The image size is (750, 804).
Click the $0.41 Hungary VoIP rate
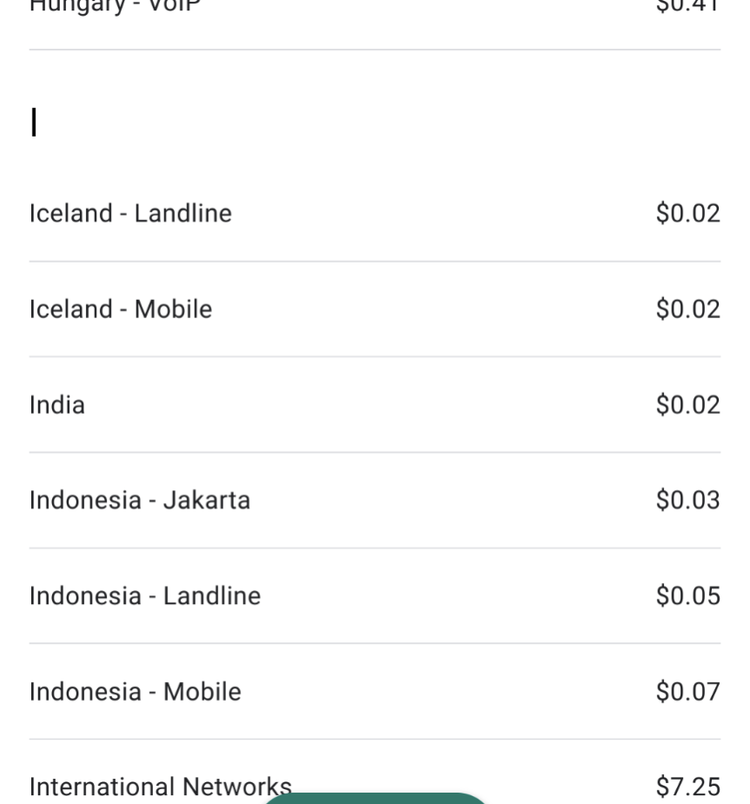688,6
